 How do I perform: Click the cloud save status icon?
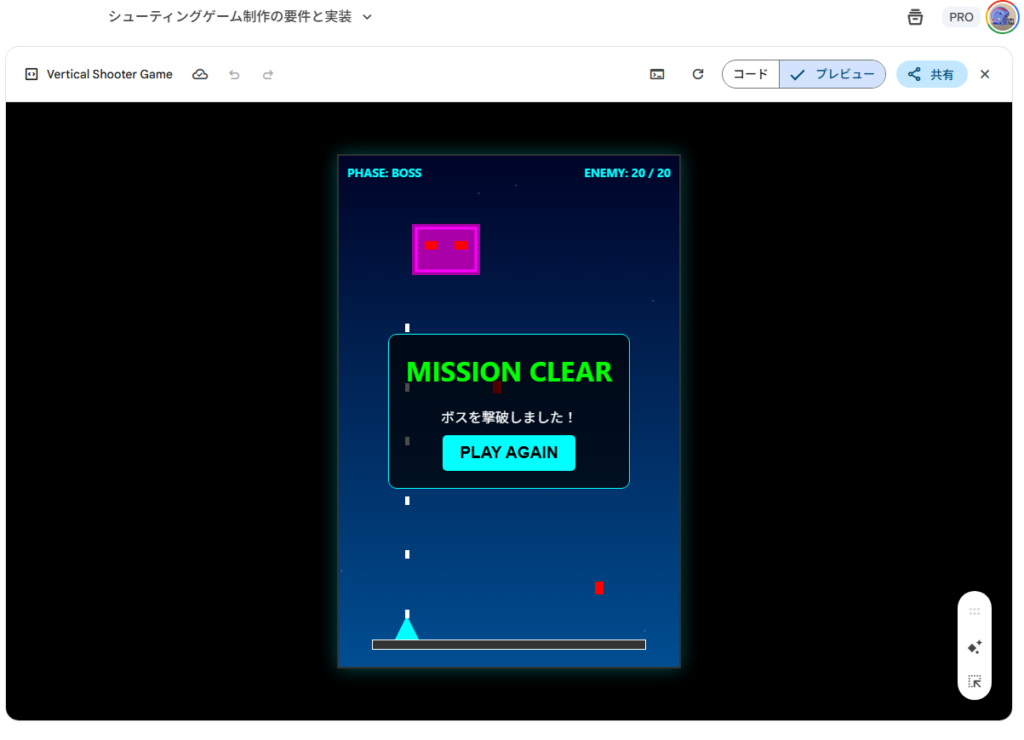tap(200, 74)
